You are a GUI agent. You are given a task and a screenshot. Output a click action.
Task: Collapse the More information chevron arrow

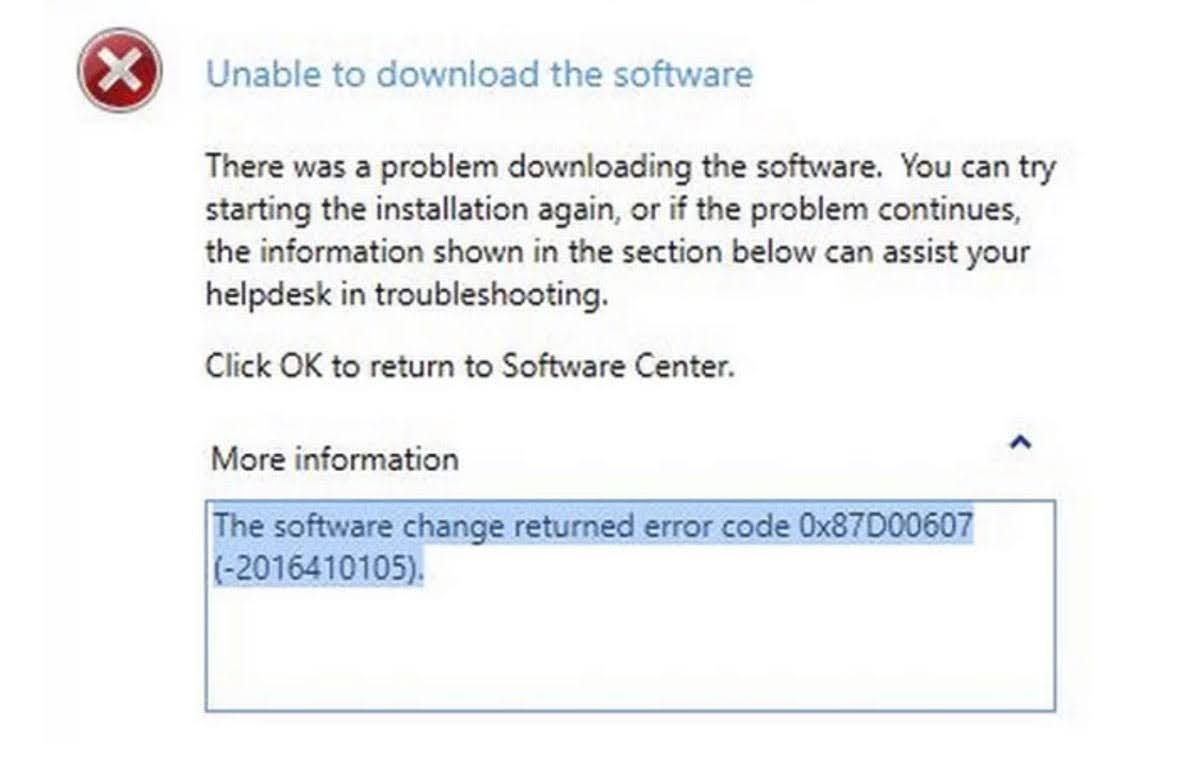coord(1021,443)
